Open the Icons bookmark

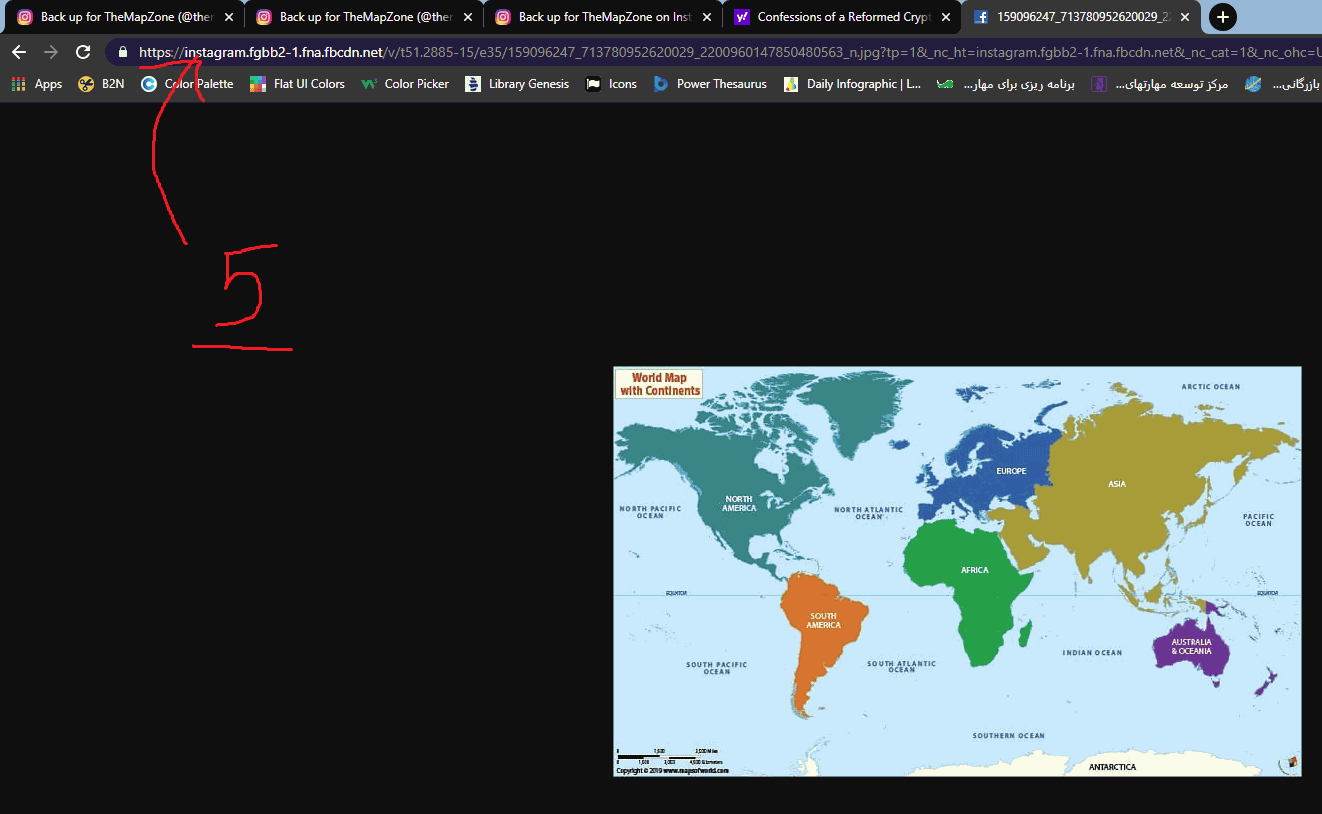611,84
